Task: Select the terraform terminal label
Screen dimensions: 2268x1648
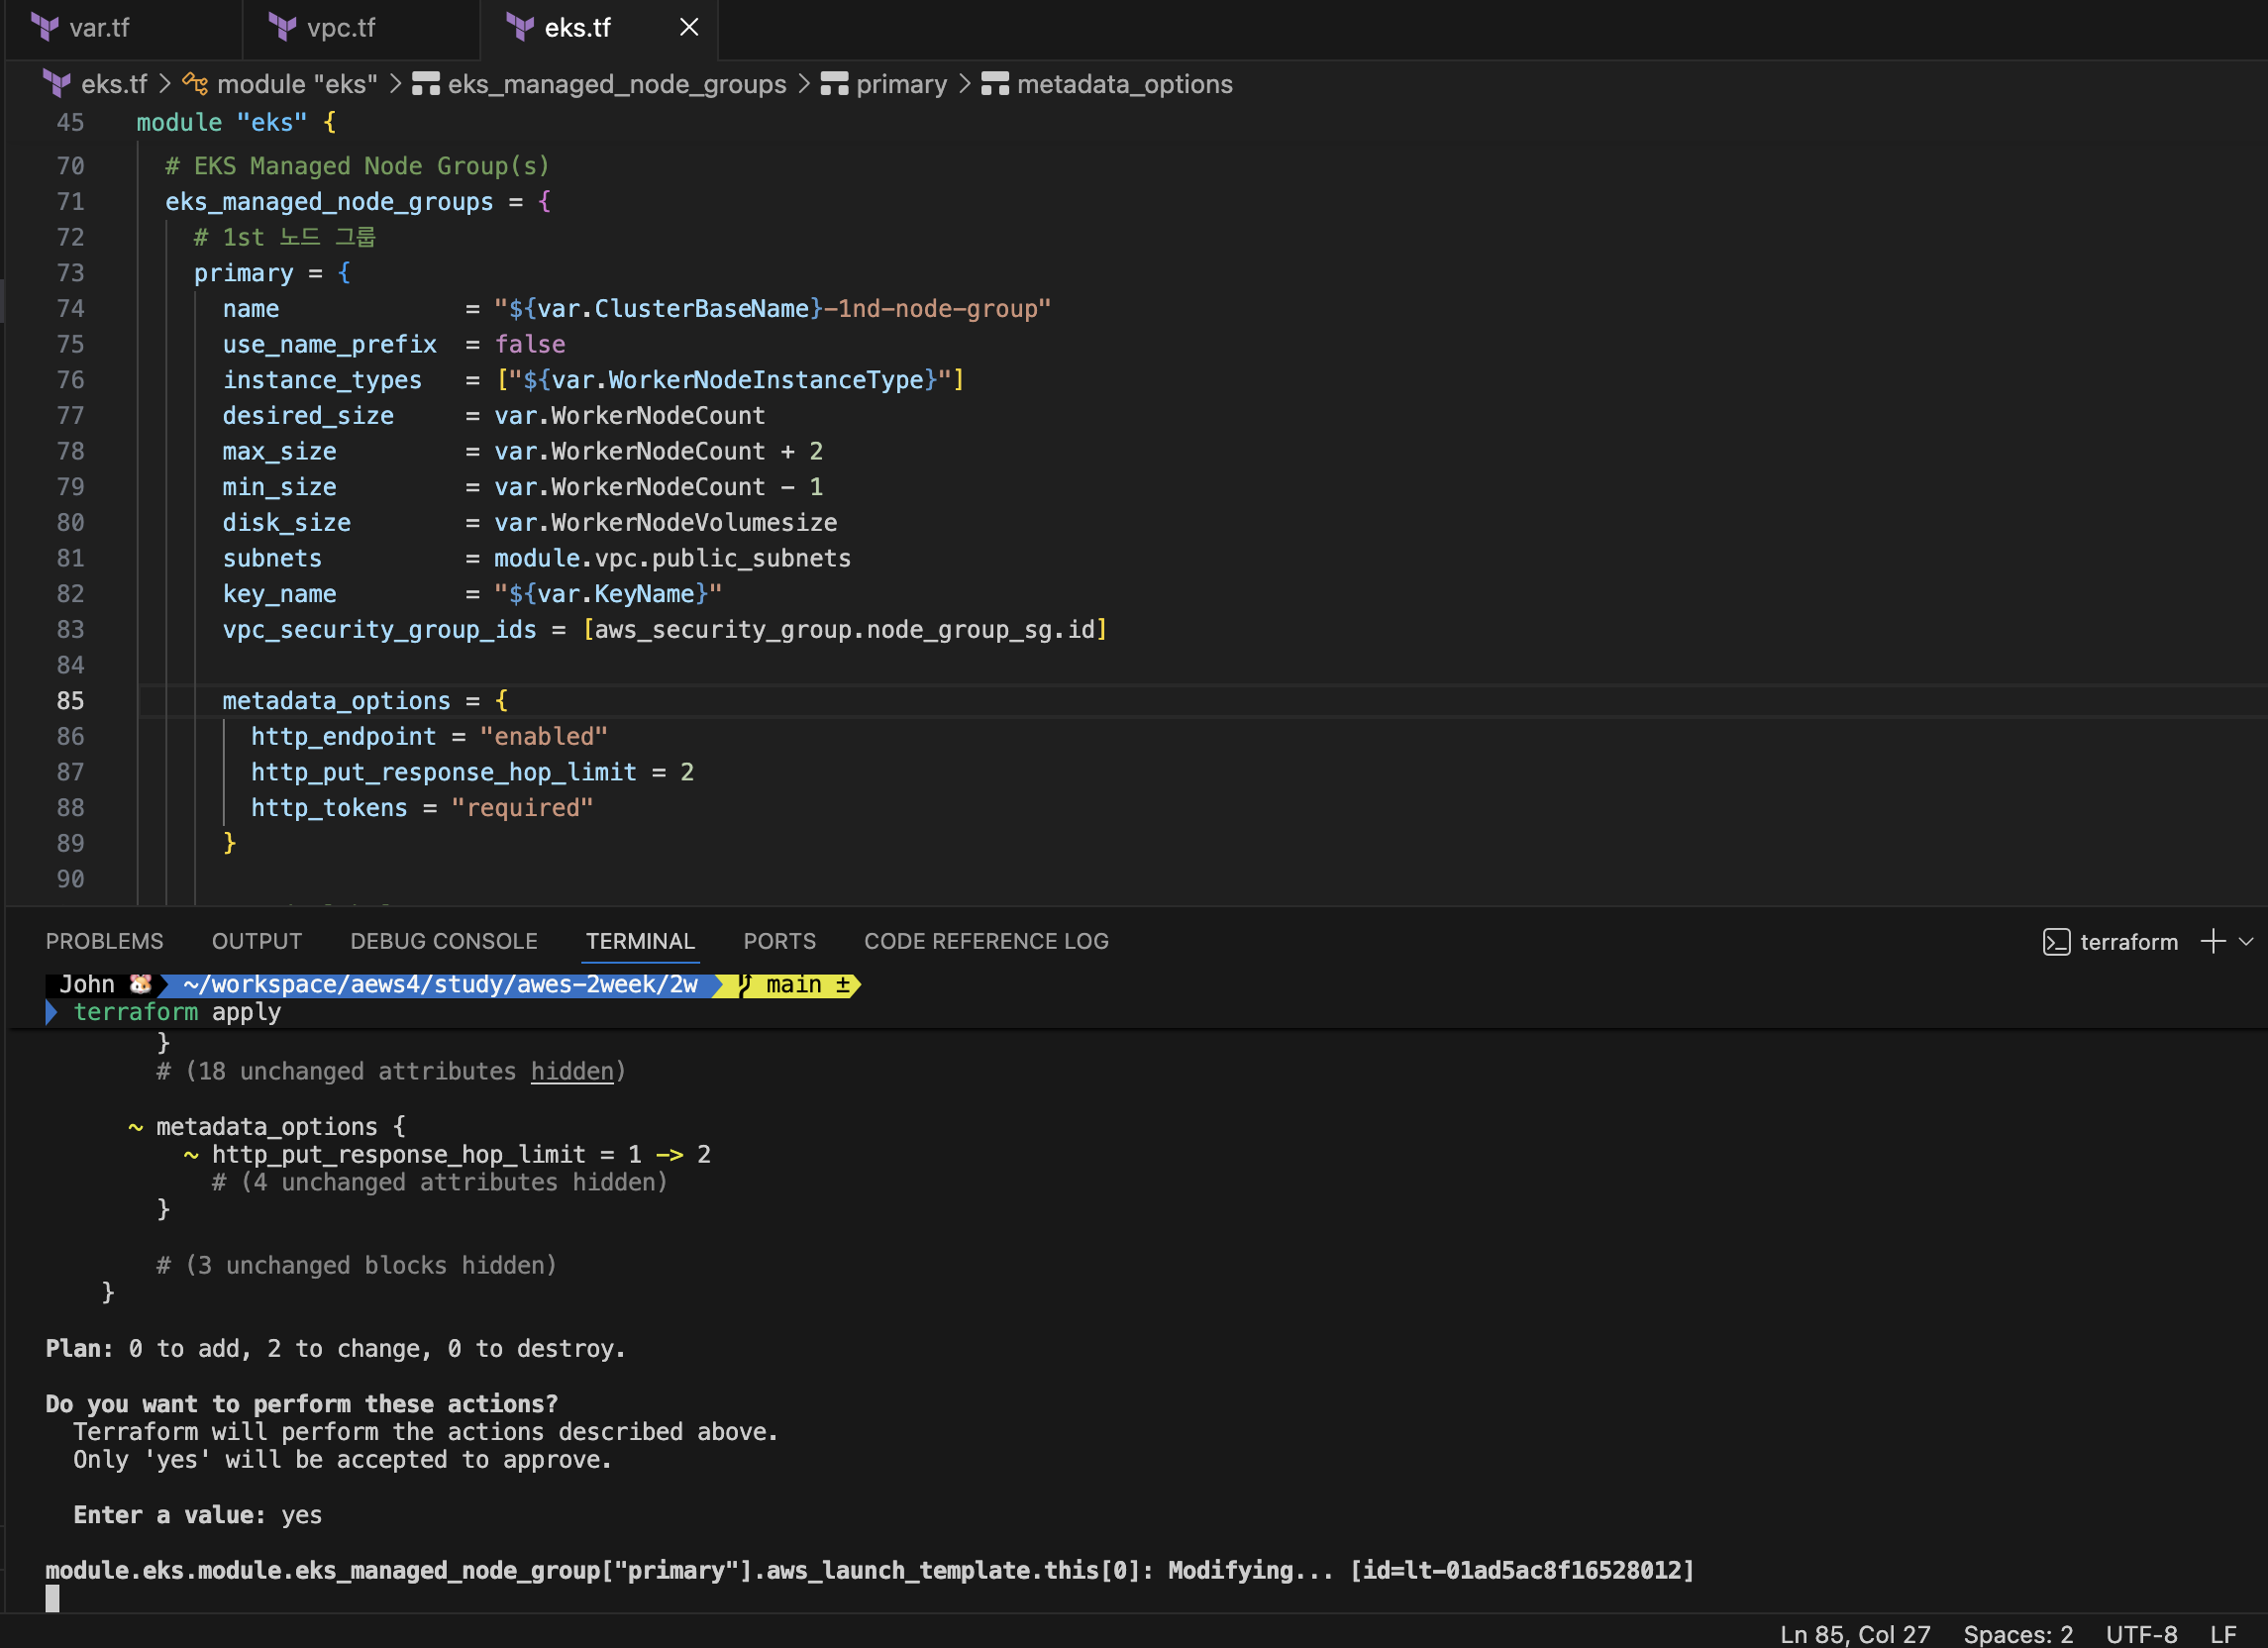Action: [x=2129, y=942]
